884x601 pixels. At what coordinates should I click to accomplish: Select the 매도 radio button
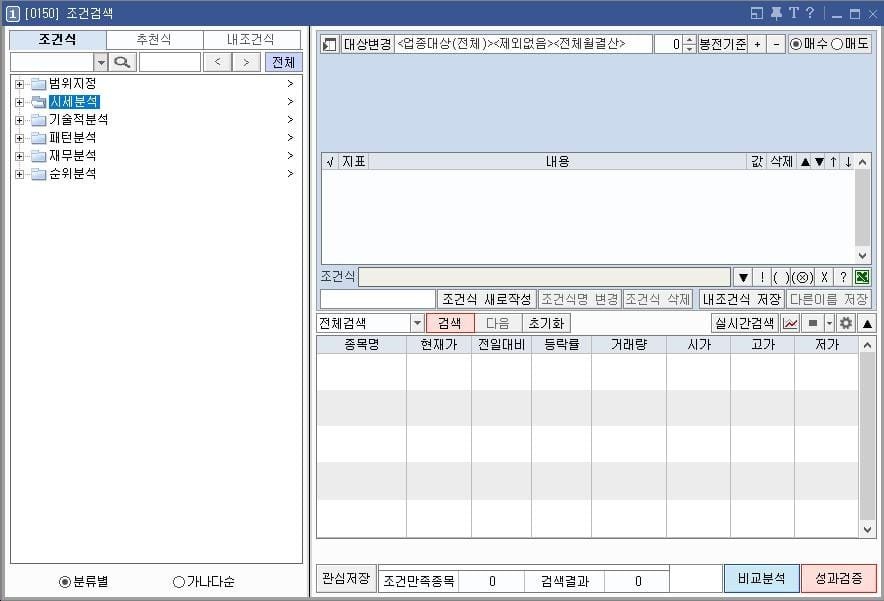tap(836, 43)
